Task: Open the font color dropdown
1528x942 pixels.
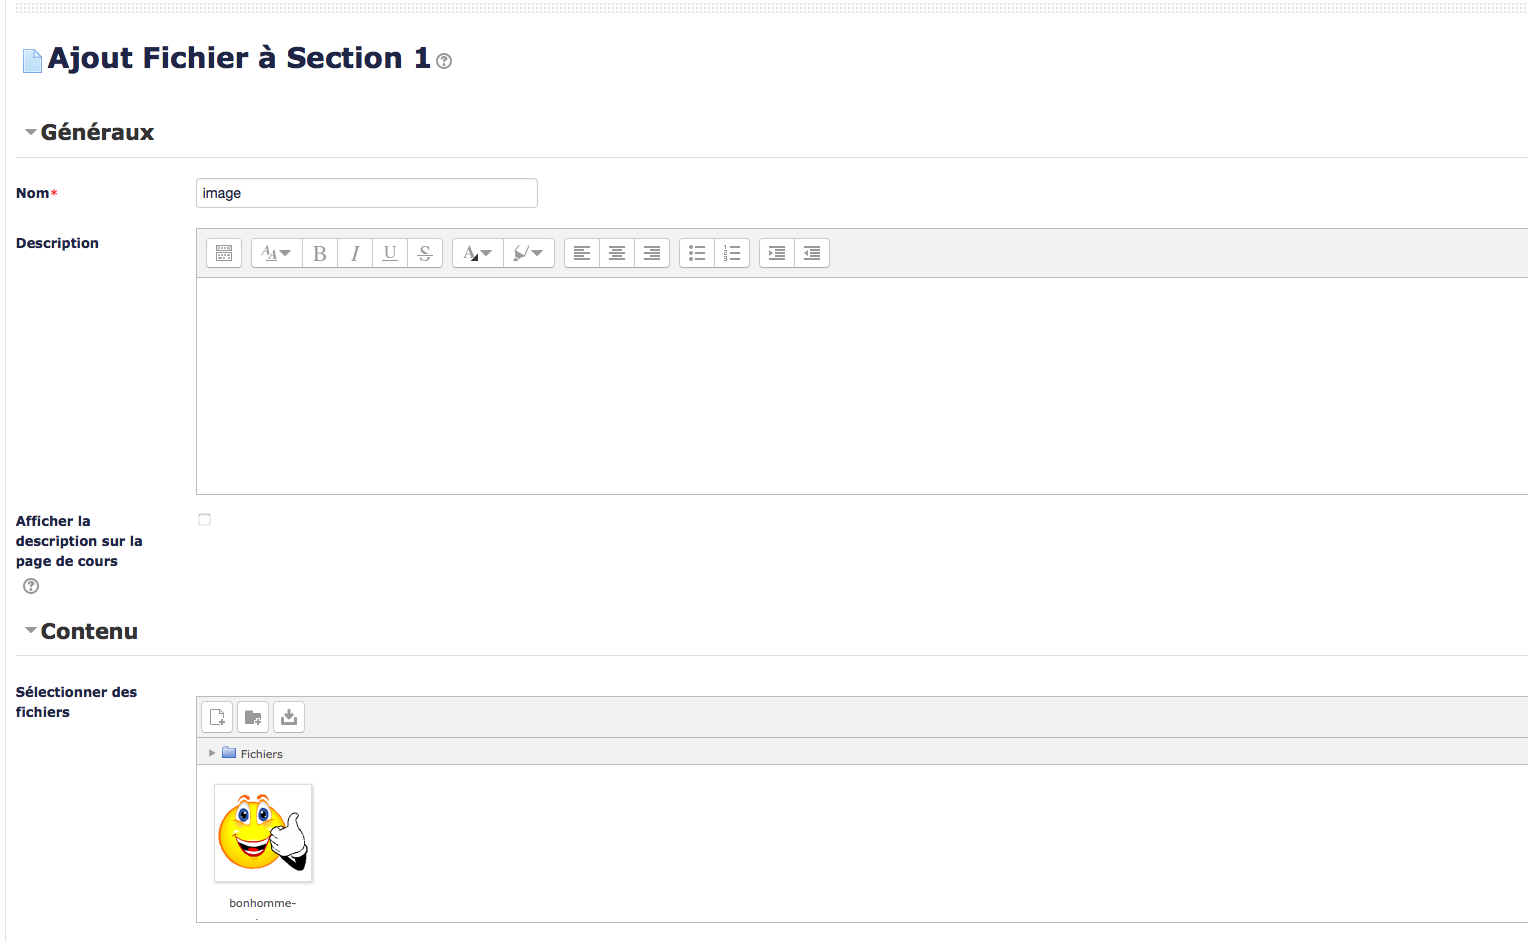Action: 477,253
